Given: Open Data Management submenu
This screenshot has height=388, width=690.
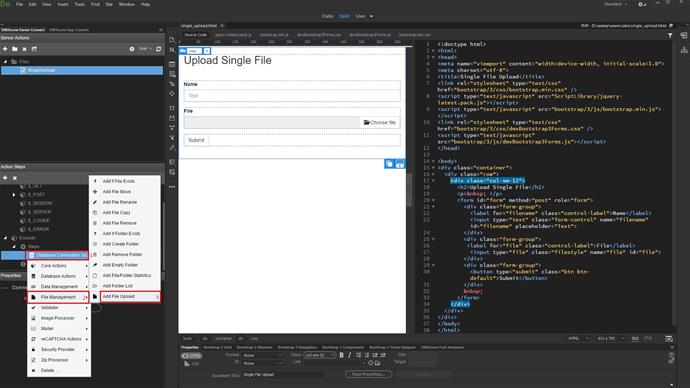Looking at the screenshot, I should tap(59, 286).
